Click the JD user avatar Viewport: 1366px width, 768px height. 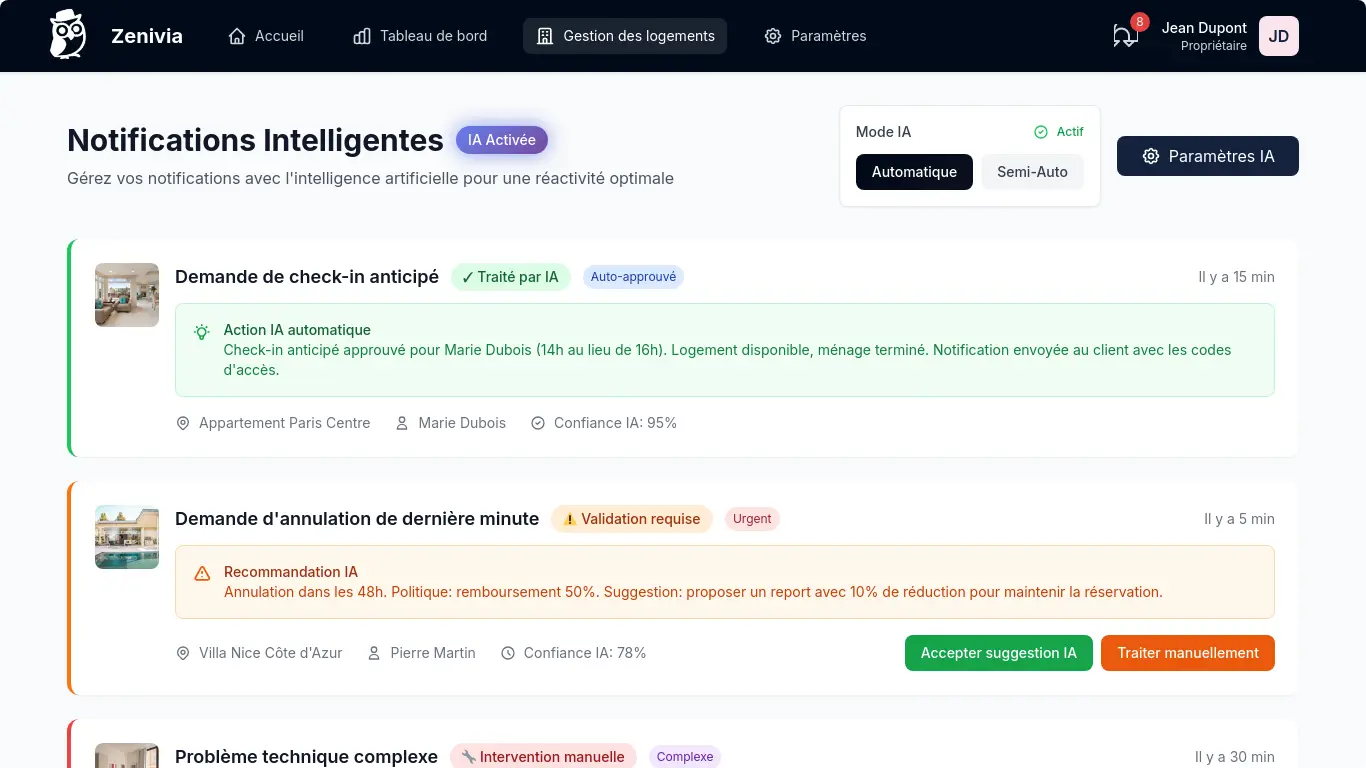point(1278,36)
